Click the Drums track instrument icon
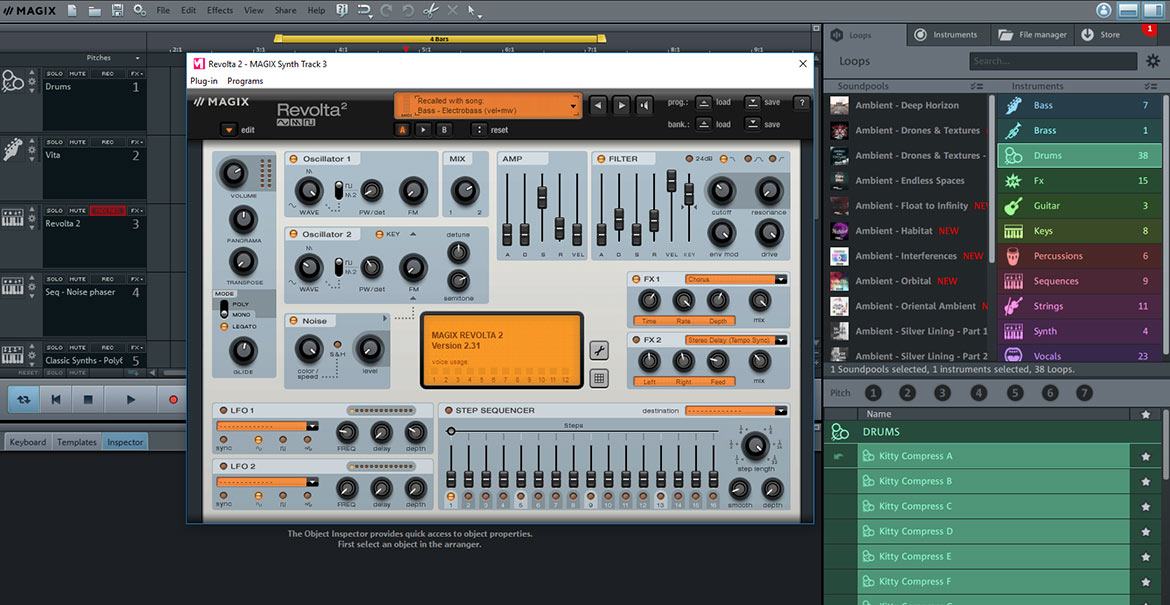 tap(13, 81)
